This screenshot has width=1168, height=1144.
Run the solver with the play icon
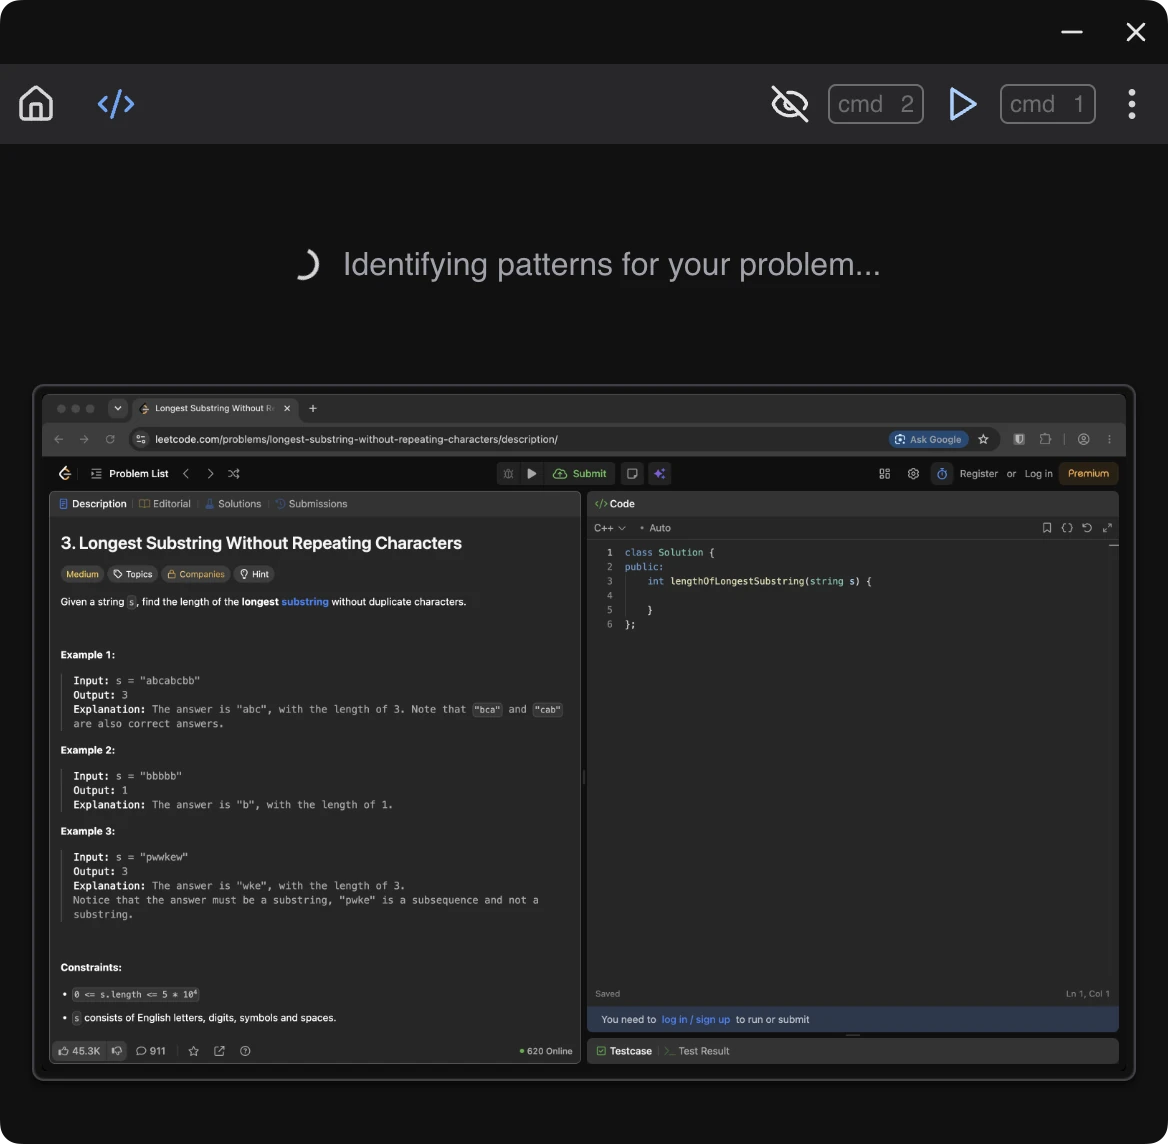962,104
